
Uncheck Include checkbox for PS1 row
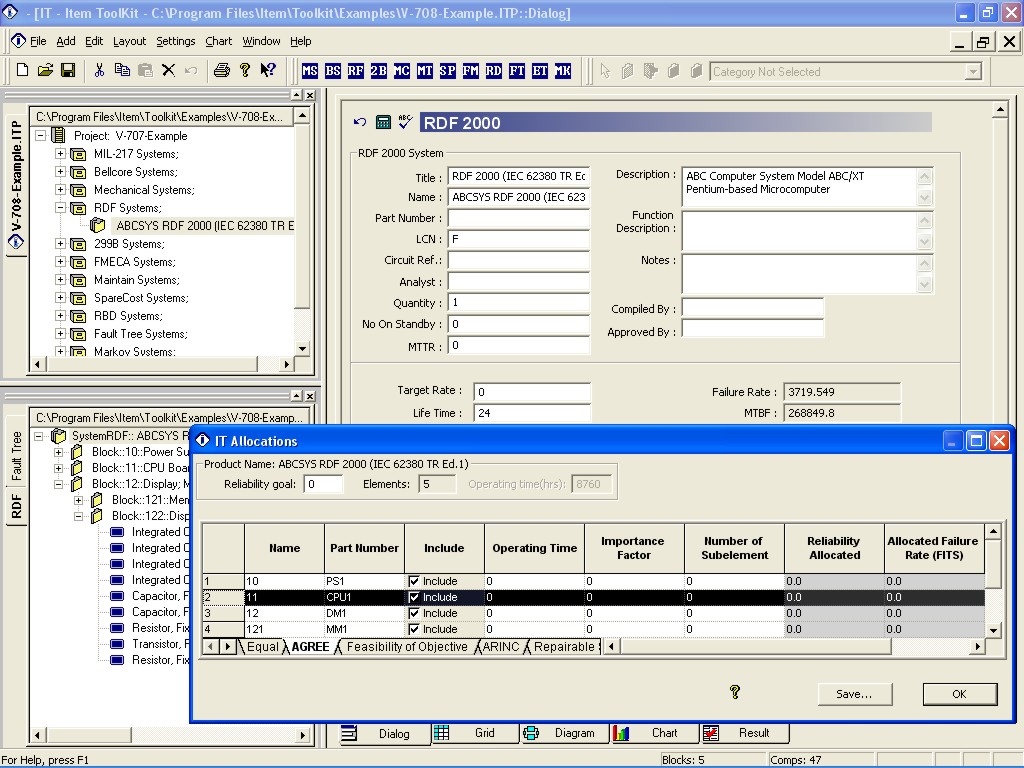pyautogui.click(x=414, y=581)
